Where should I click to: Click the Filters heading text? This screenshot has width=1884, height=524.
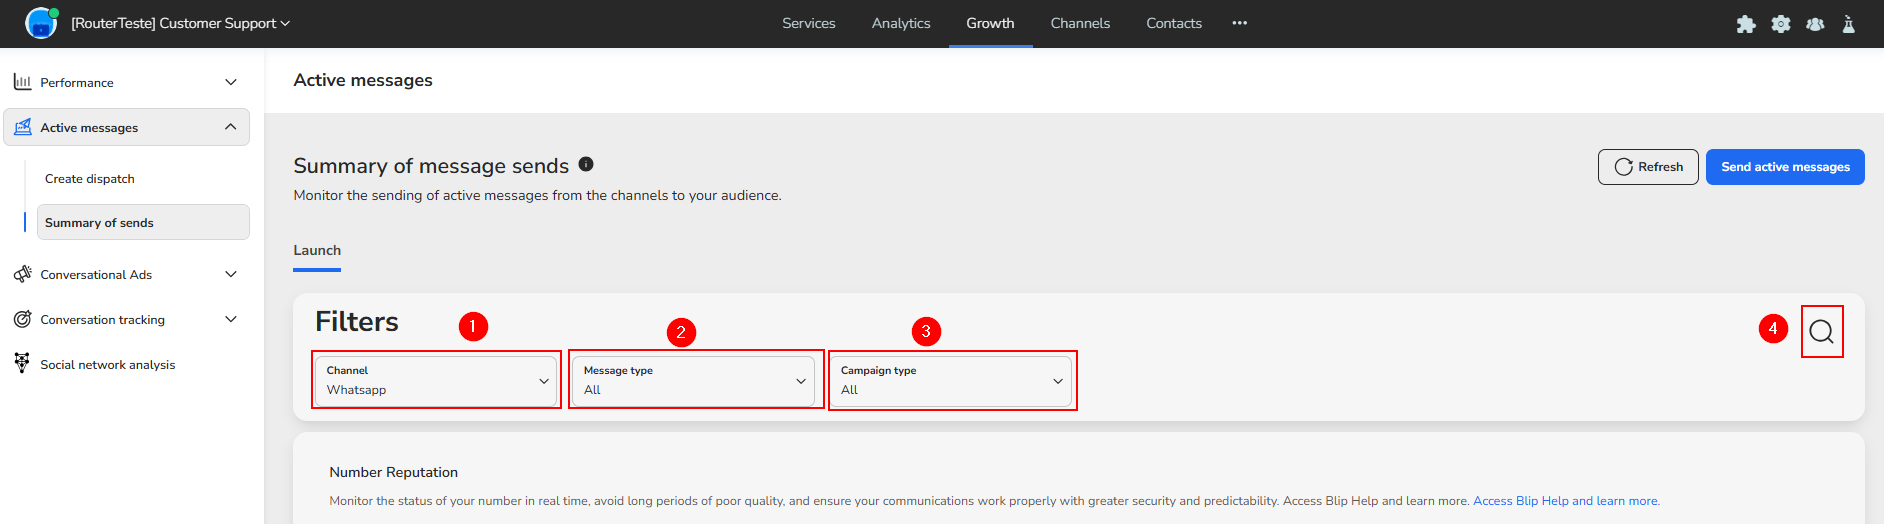(357, 322)
